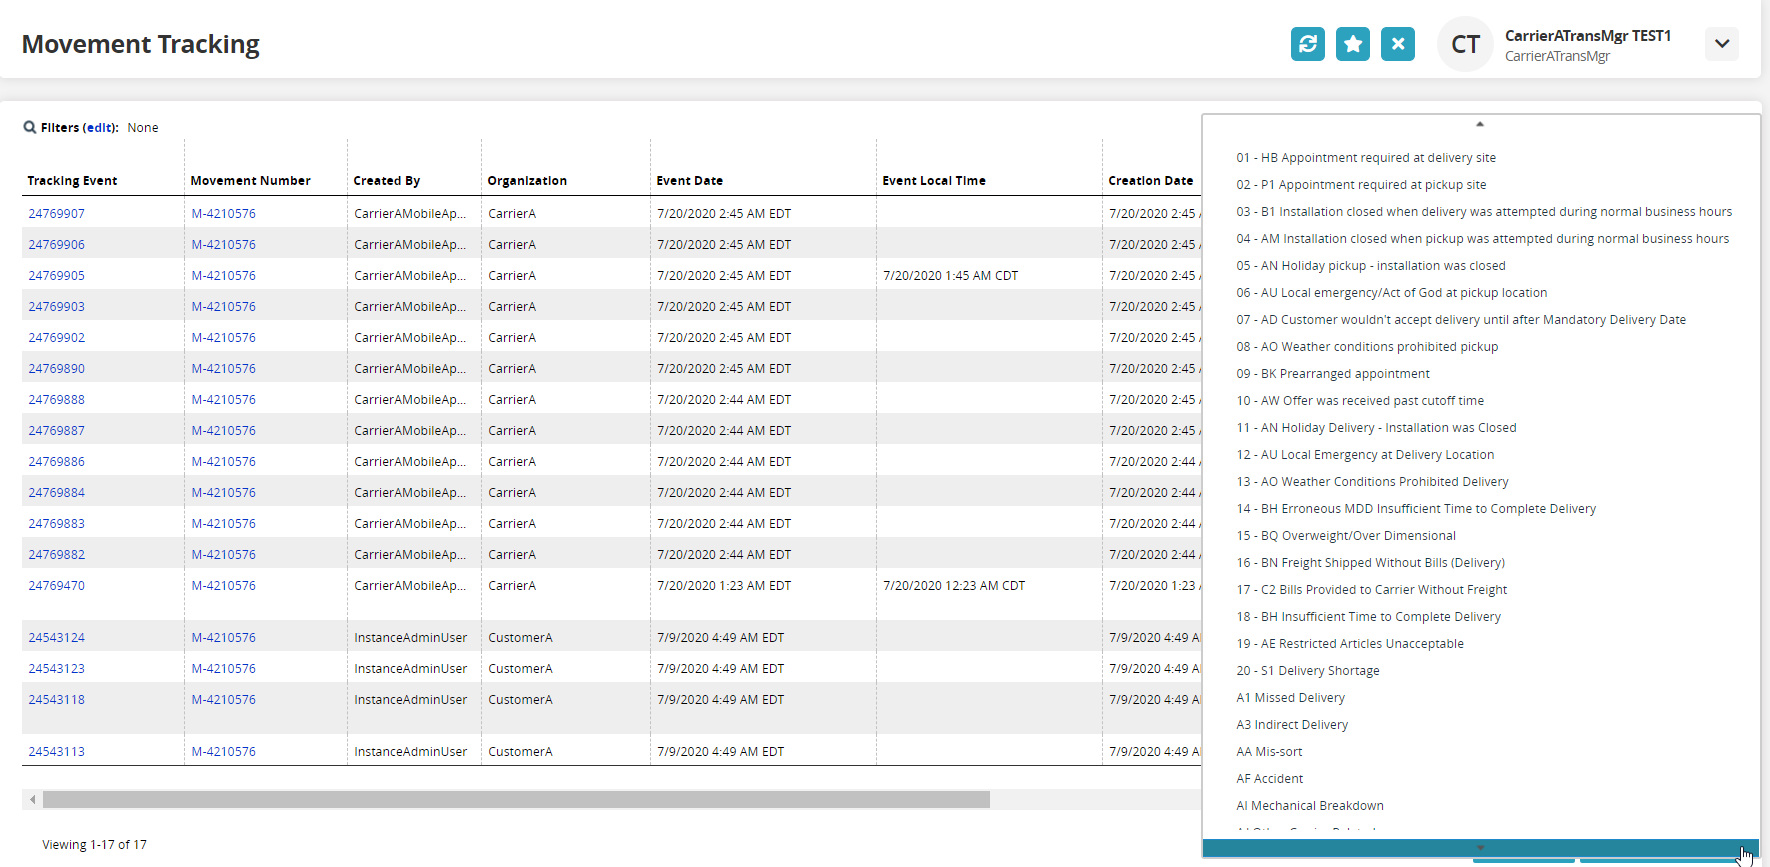Sort by Movement Number column header
This screenshot has height=867, width=1770.
pyautogui.click(x=250, y=181)
